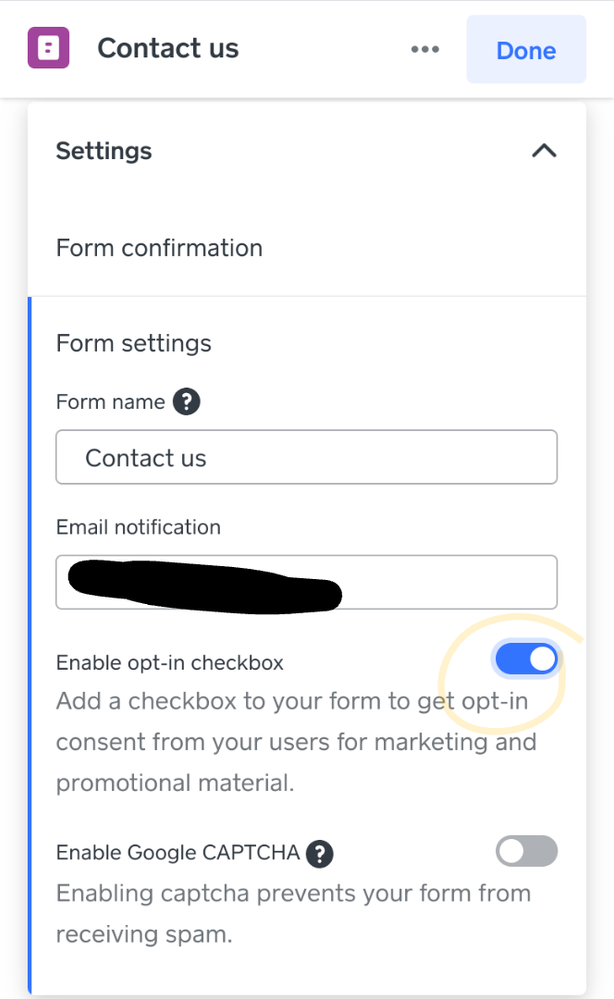The image size is (614, 999).
Task: Click the Email notification label
Action: click(138, 527)
